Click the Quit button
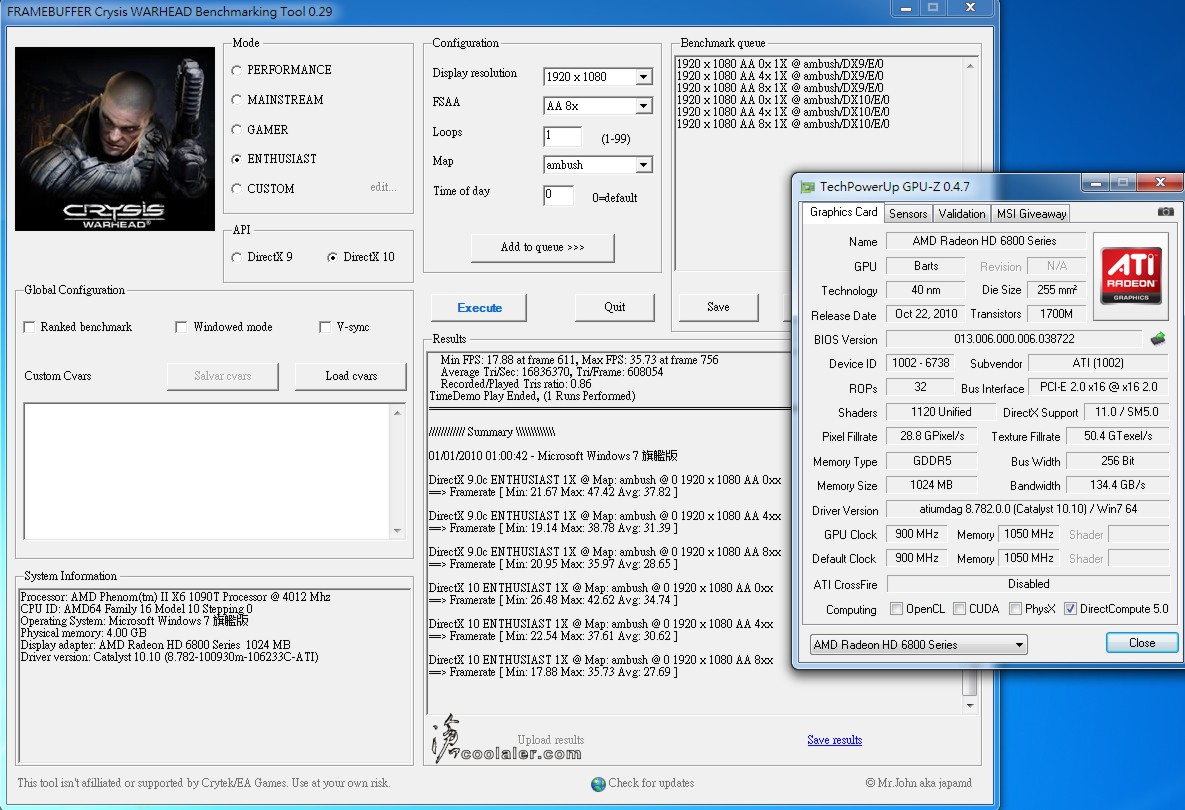 tap(614, 307)
